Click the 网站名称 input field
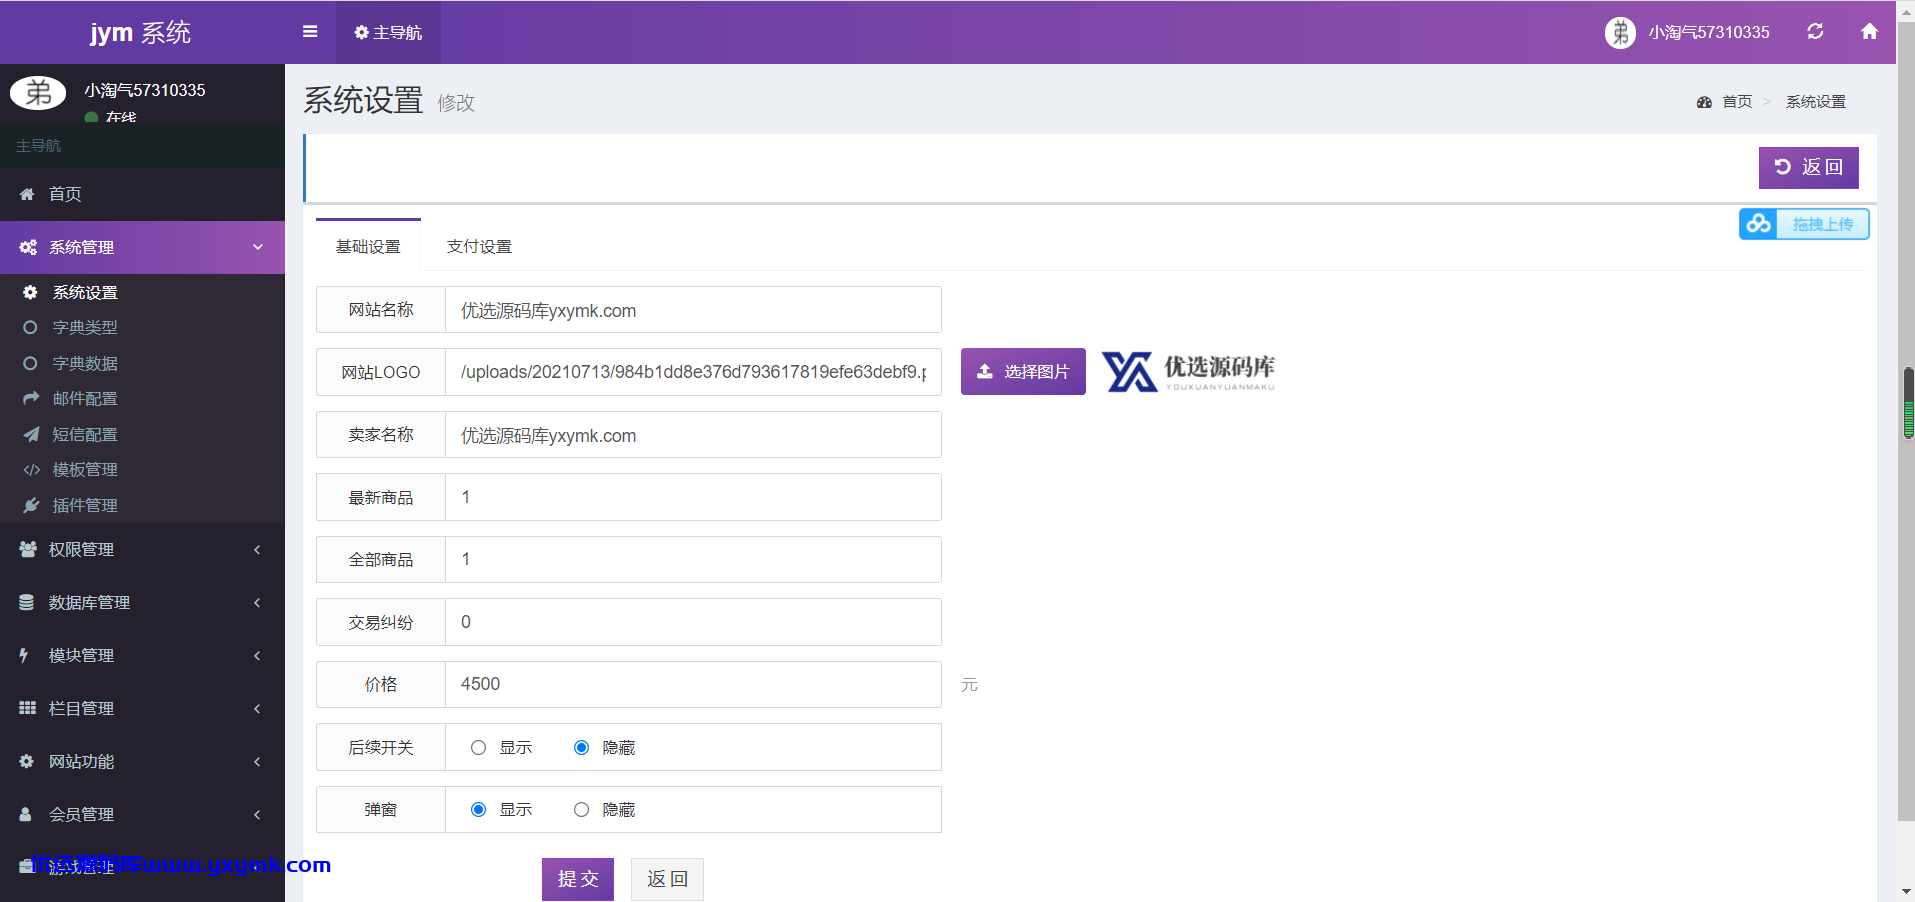The width and height of the screenshot is (1915, 902). 693,310
